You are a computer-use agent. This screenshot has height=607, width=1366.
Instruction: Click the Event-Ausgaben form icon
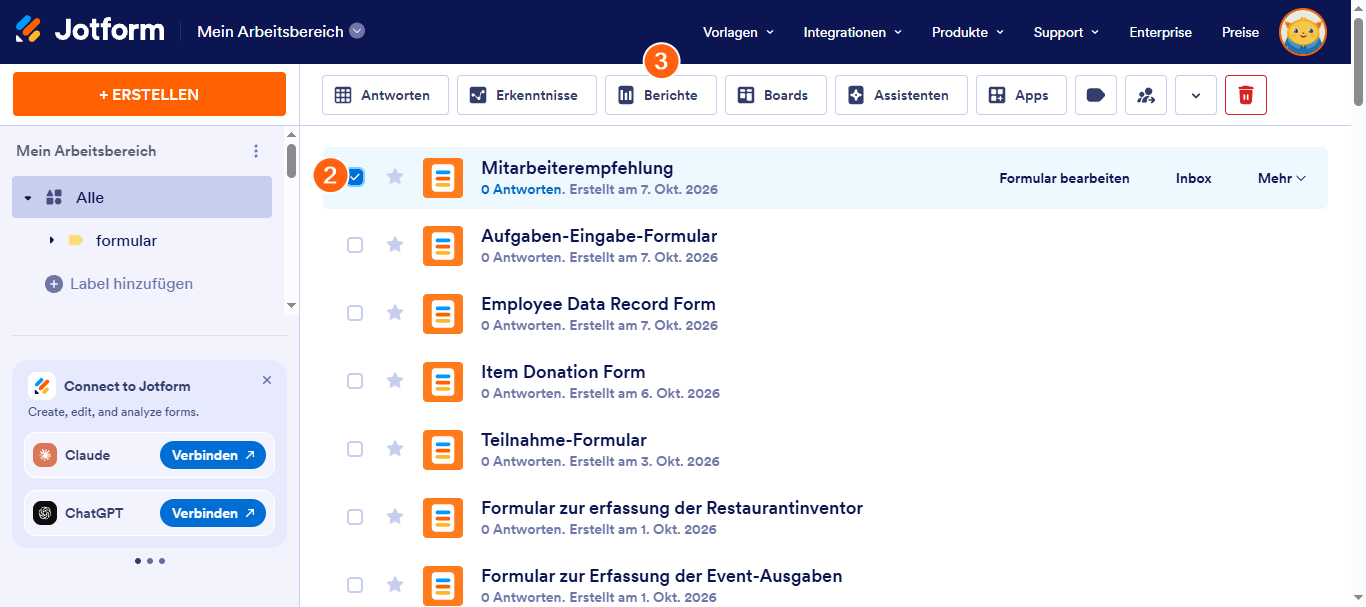click(443, 586)
